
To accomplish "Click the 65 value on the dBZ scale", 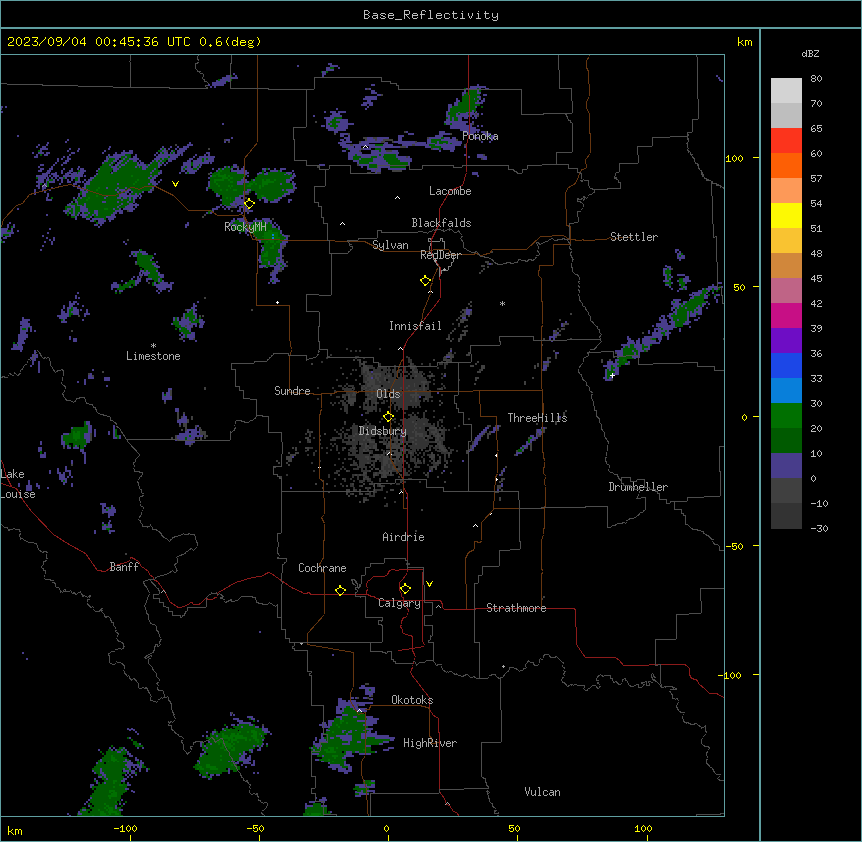I will coord(816,129).
